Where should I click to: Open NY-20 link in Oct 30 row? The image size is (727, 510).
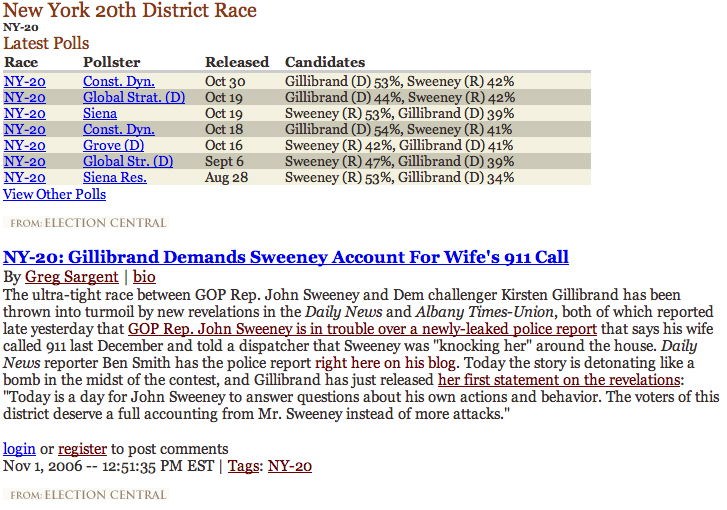[25, 82]
